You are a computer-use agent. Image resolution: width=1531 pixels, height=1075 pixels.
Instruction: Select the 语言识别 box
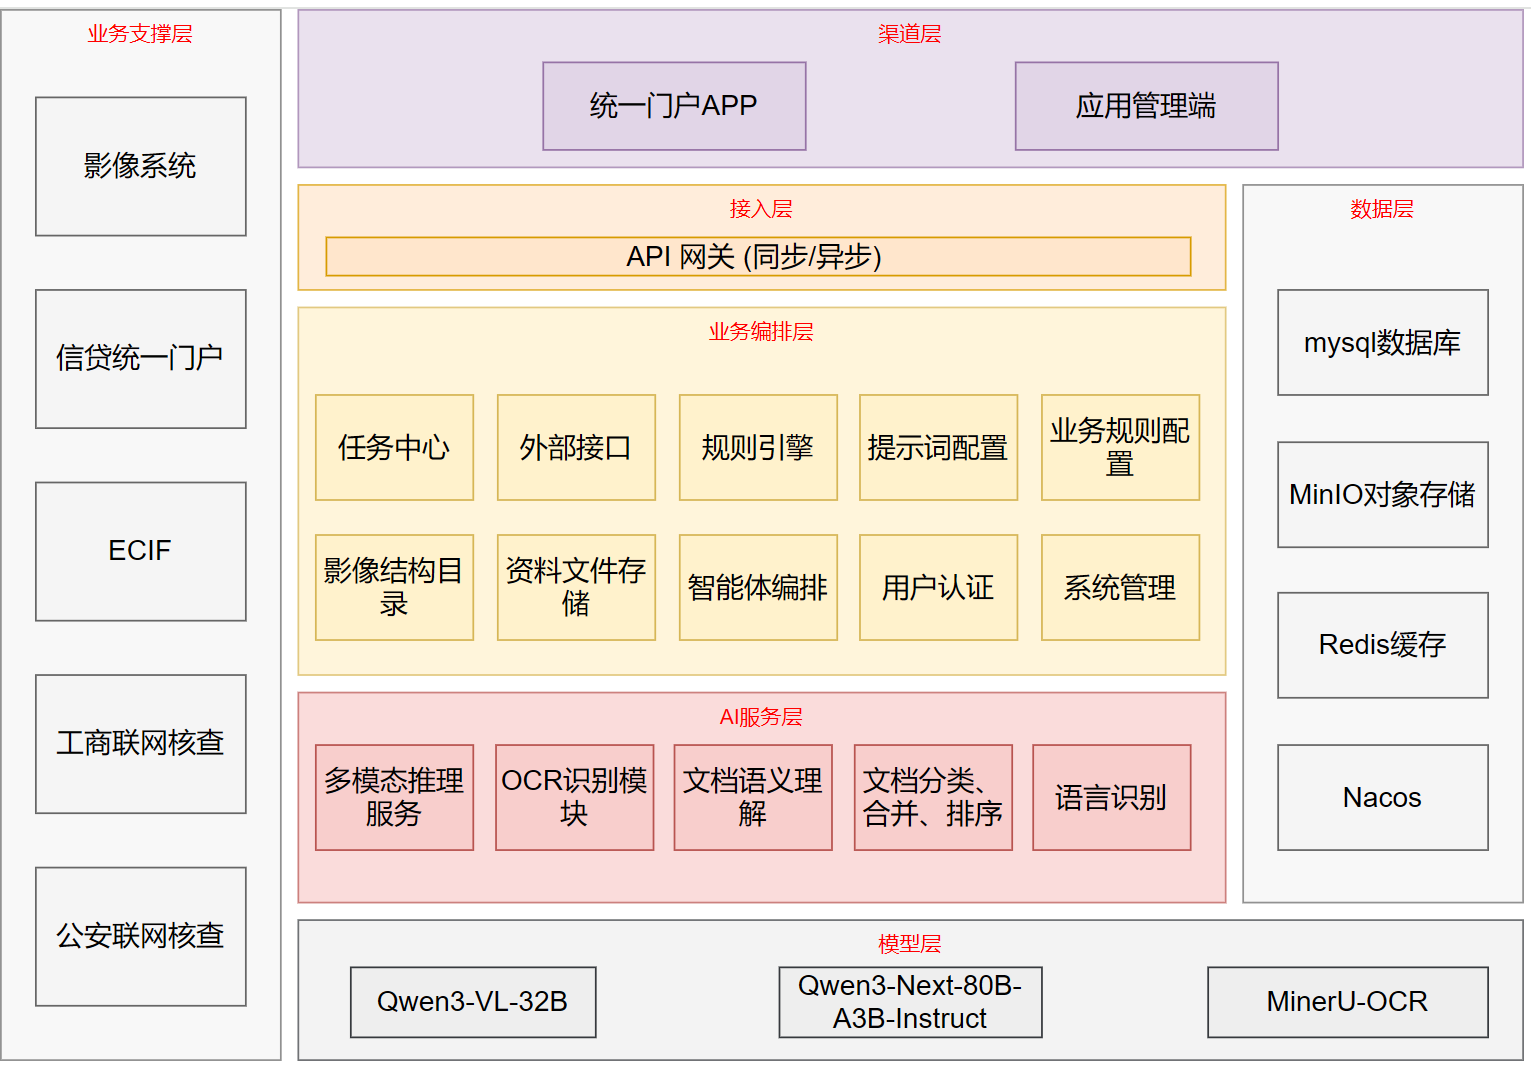(1111, 797)
